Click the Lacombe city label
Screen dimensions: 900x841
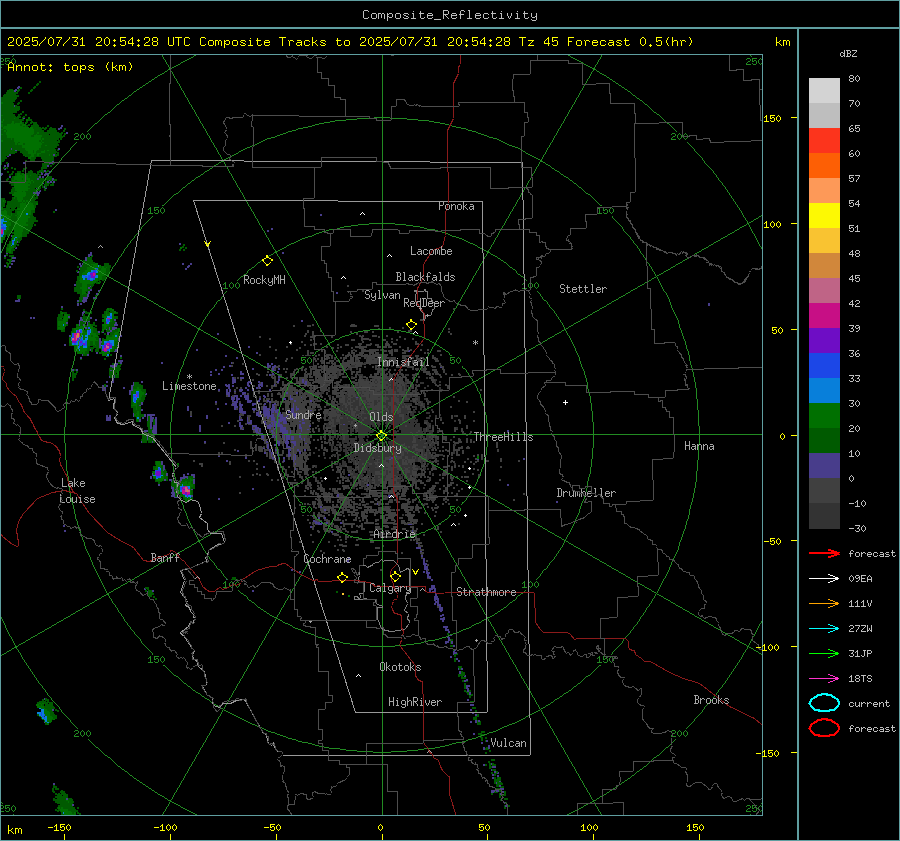click(431, 251)
